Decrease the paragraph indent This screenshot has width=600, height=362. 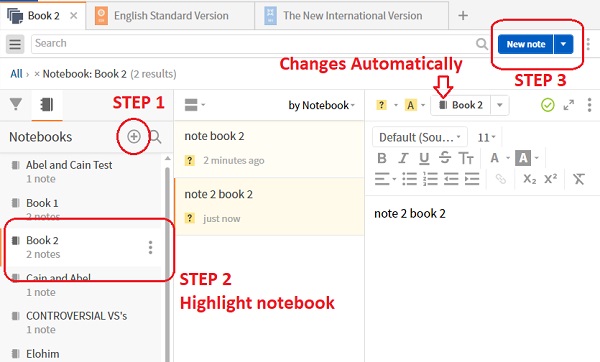click(451, 179)
